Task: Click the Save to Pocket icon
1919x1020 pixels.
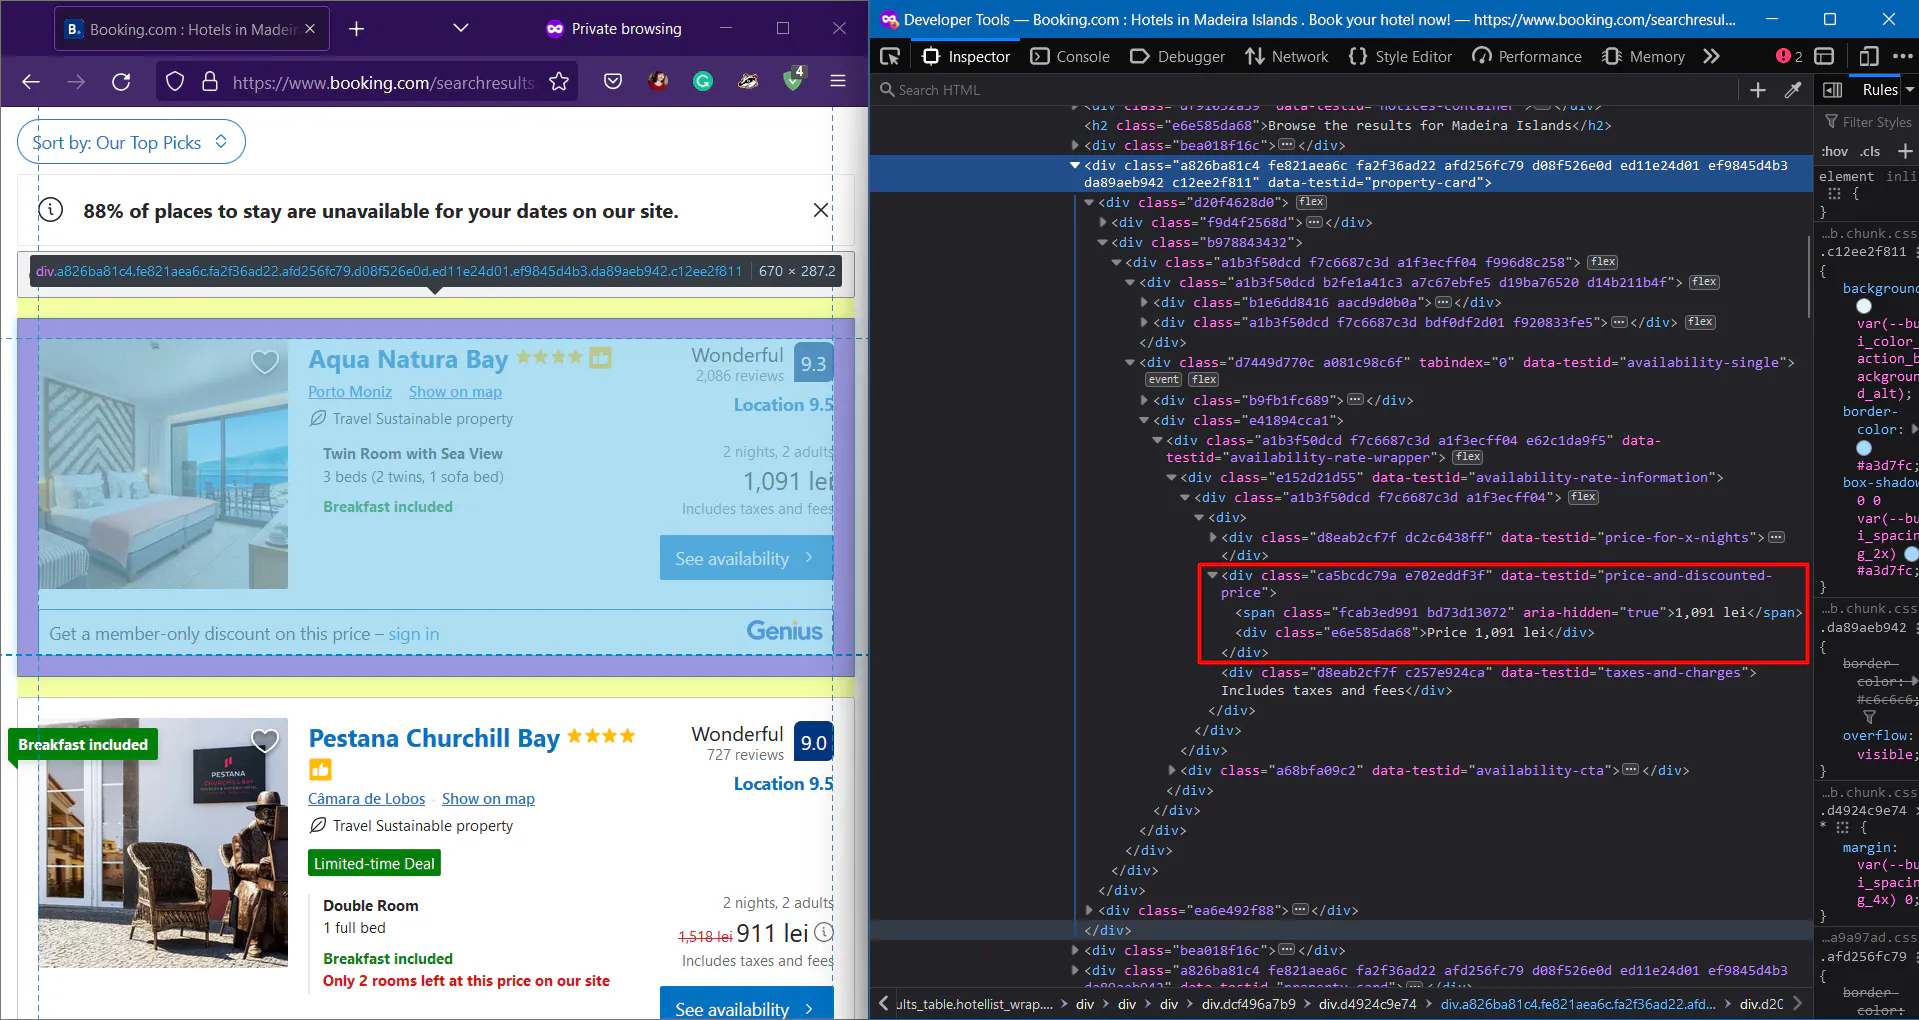Action: coord(613,82)
